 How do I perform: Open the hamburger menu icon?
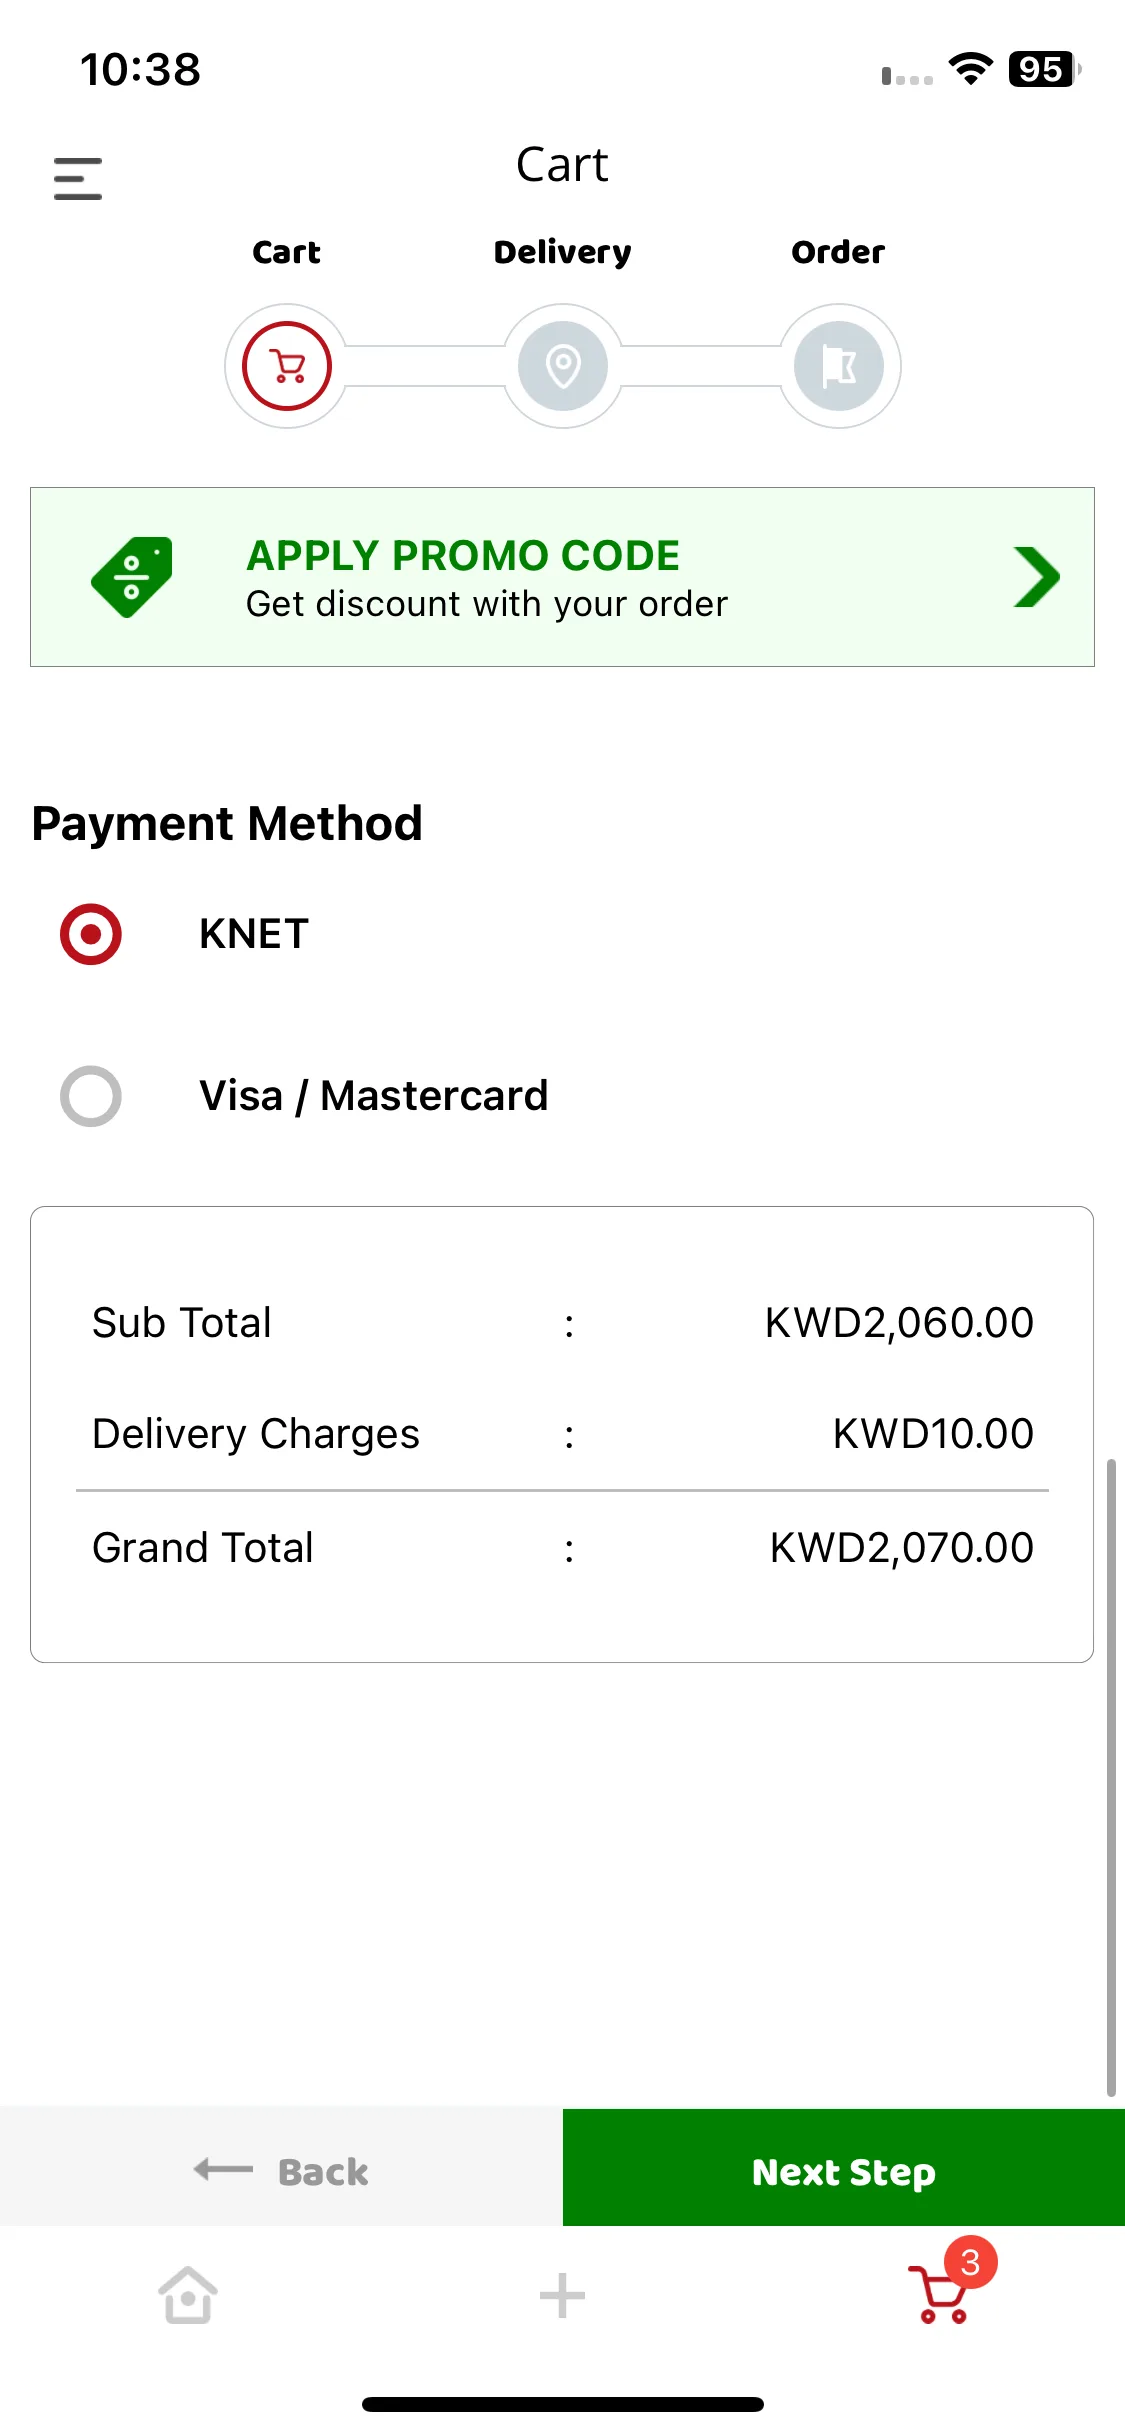(78, 179)
